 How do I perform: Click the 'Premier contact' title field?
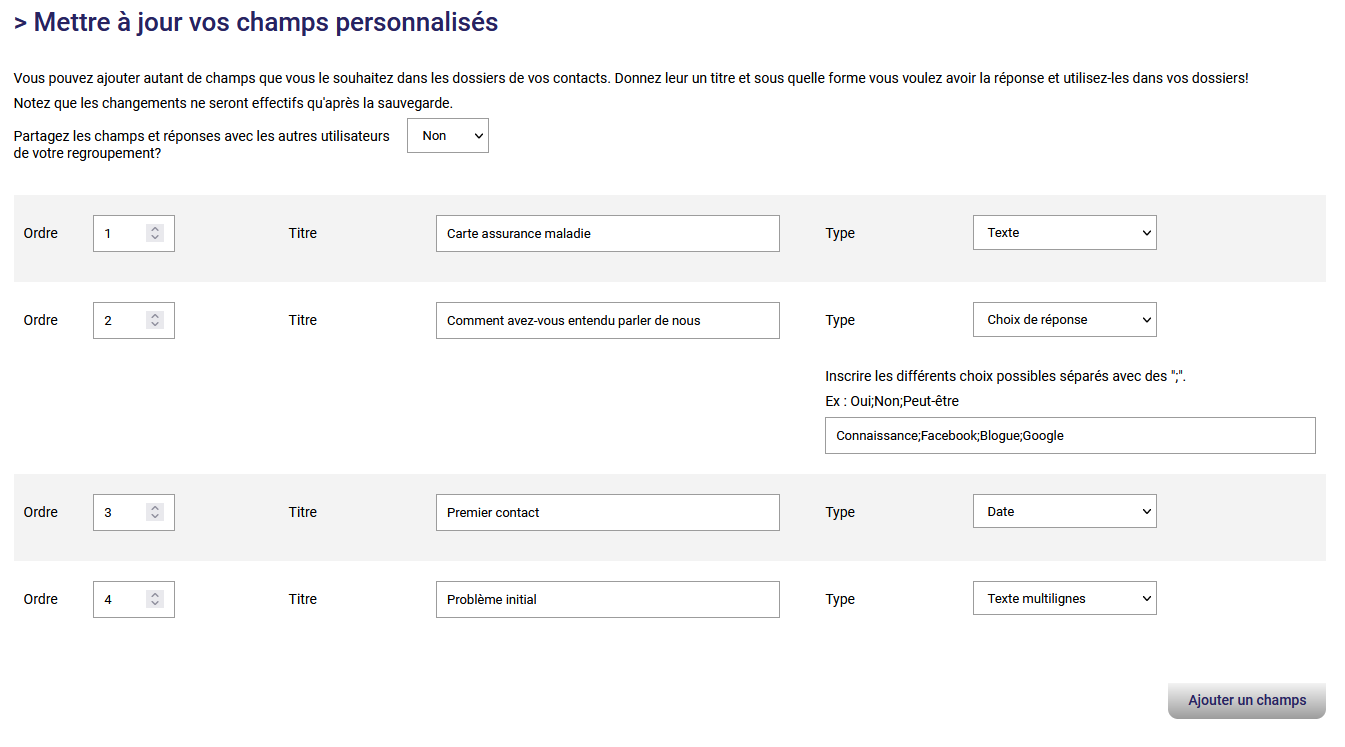607,513
